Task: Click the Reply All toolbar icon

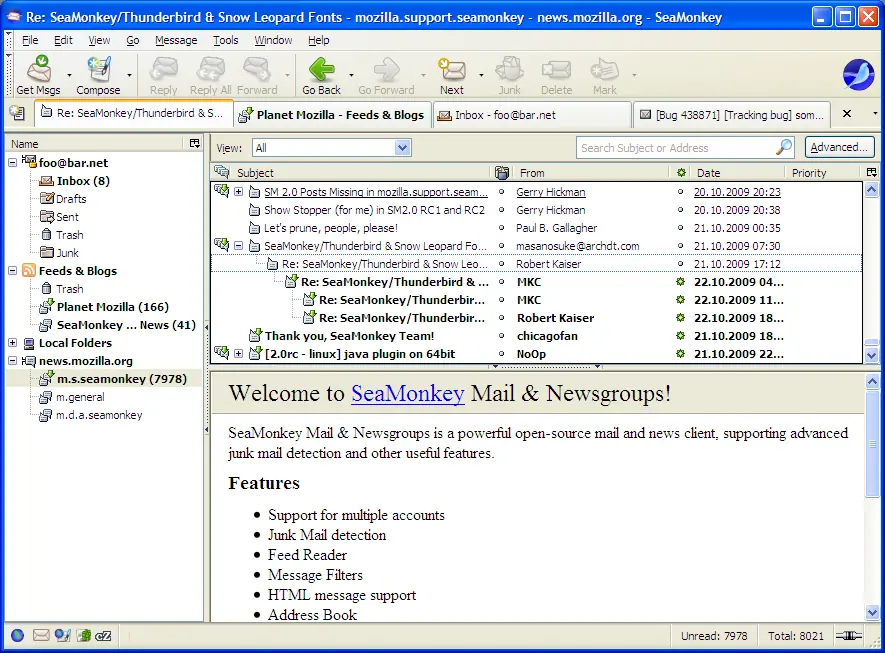Action: coord(211,69)
